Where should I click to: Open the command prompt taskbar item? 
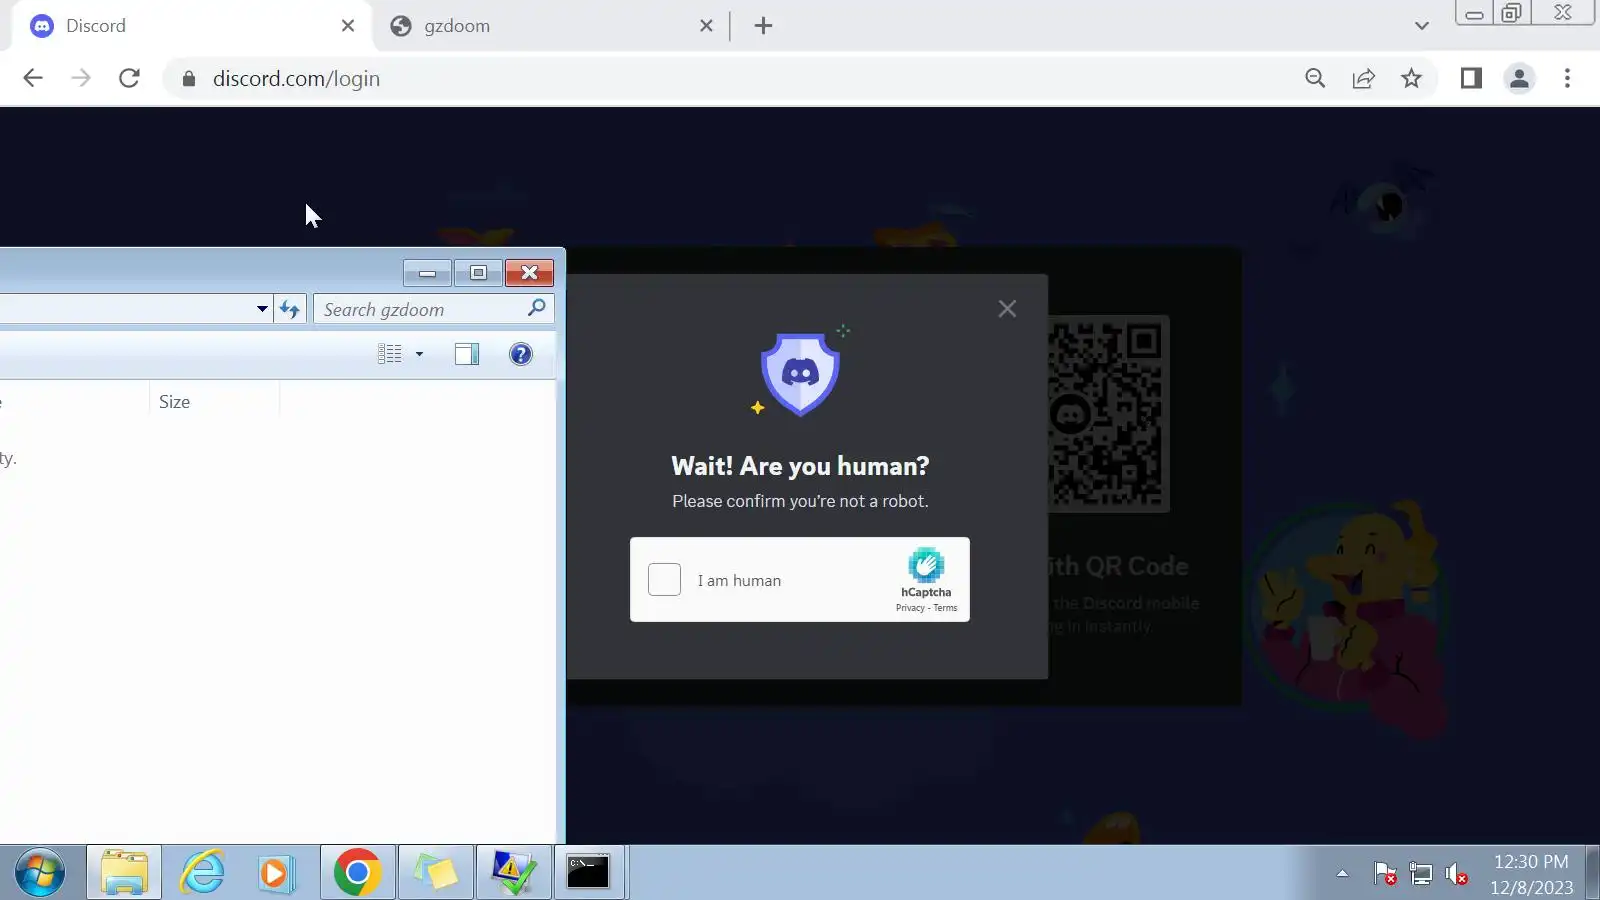click(x=588, y=873)
